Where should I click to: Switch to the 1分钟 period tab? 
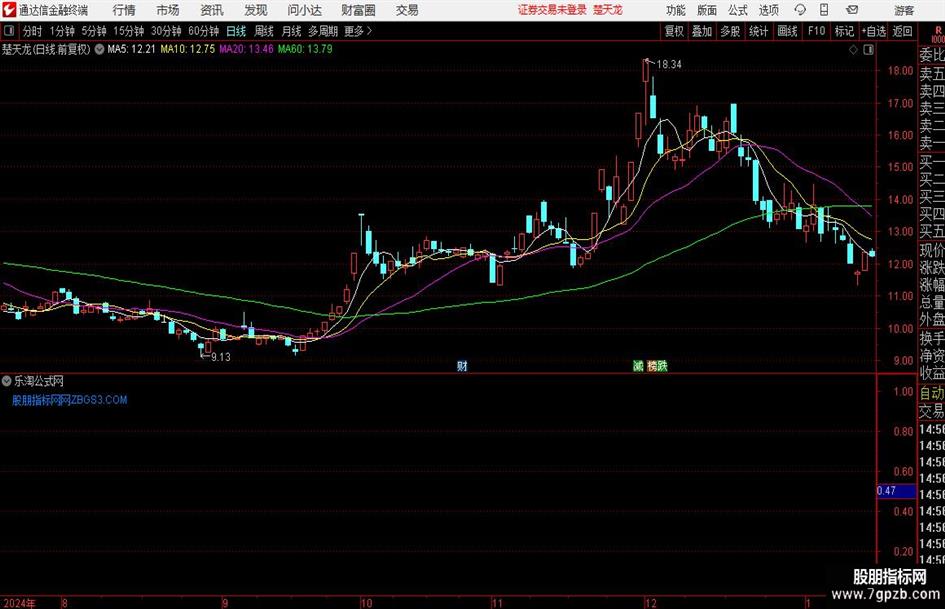62,31
